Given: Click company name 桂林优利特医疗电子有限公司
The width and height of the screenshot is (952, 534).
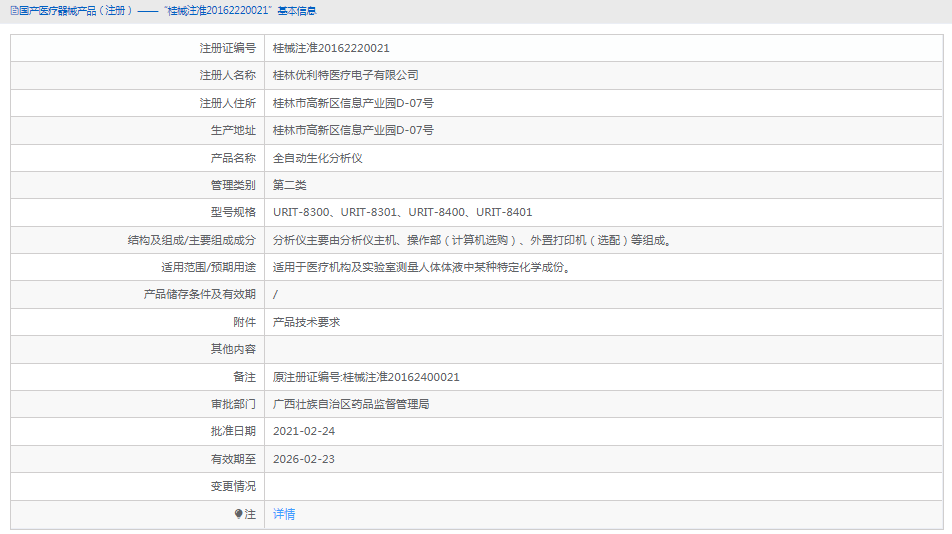Looking at the screenshot, I should click(x=345, y=75).
